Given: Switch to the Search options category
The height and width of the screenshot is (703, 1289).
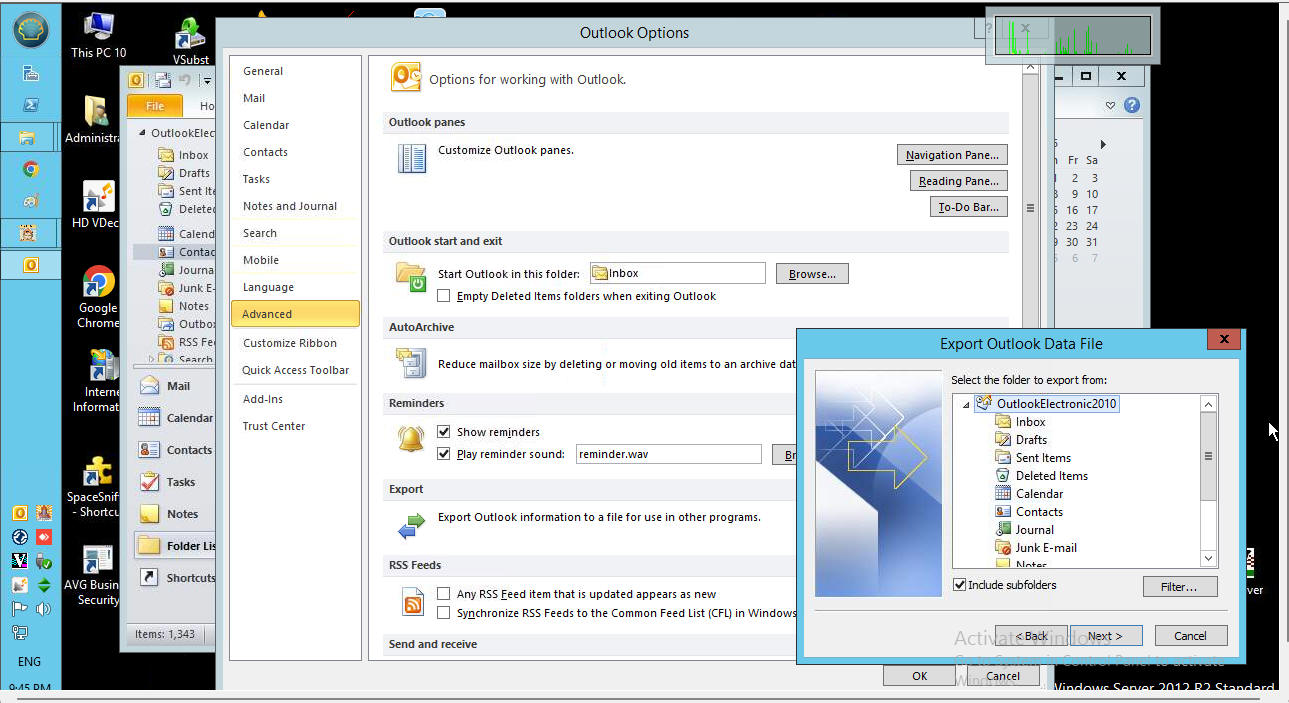Looking at the screenshot, I should pos(295,233).
